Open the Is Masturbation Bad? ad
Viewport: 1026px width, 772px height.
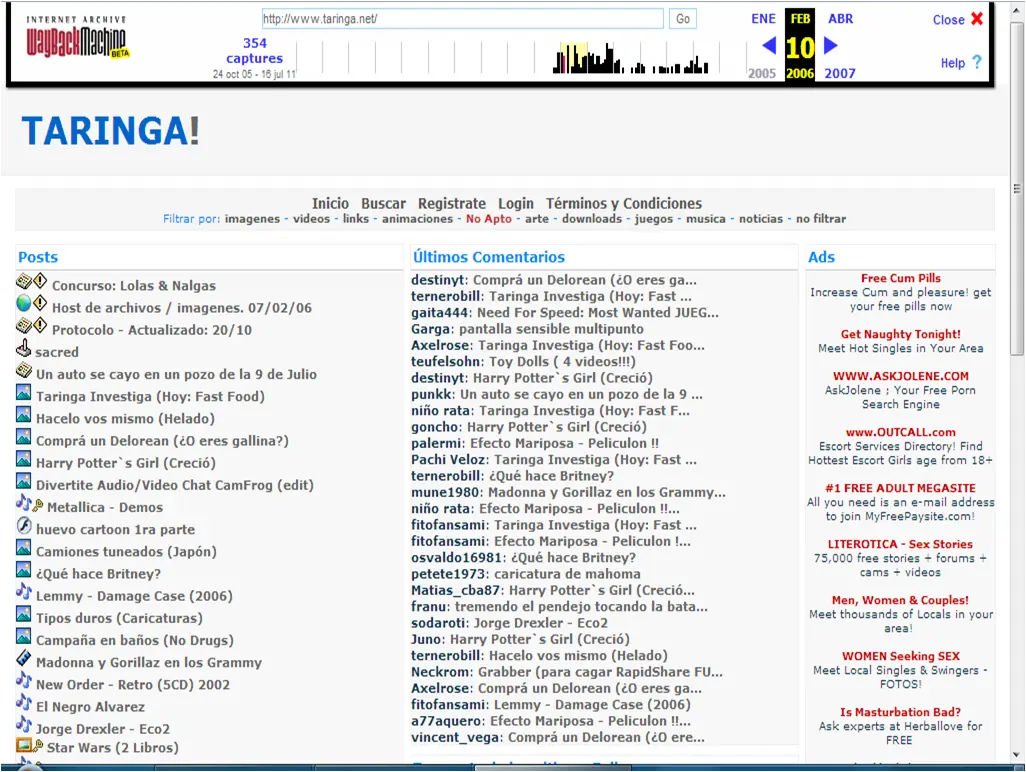coord(900,712)
